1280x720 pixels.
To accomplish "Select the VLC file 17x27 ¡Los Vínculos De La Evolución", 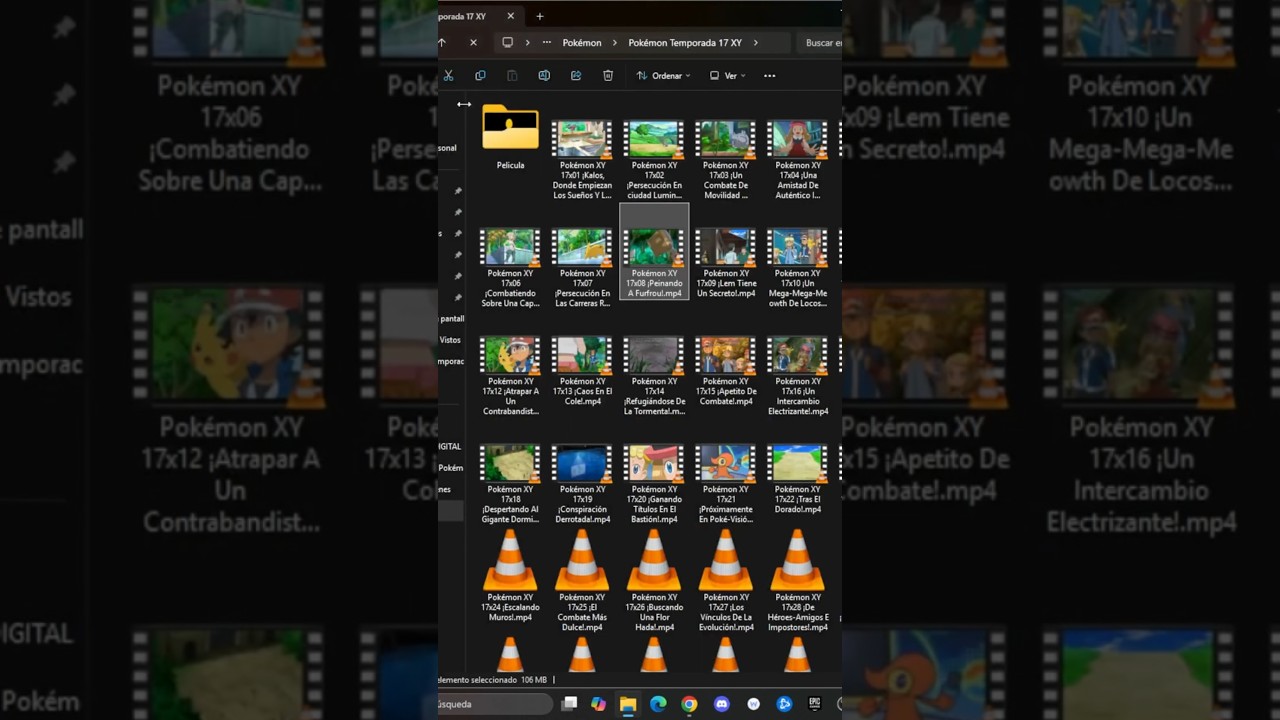I will point(726,581).
